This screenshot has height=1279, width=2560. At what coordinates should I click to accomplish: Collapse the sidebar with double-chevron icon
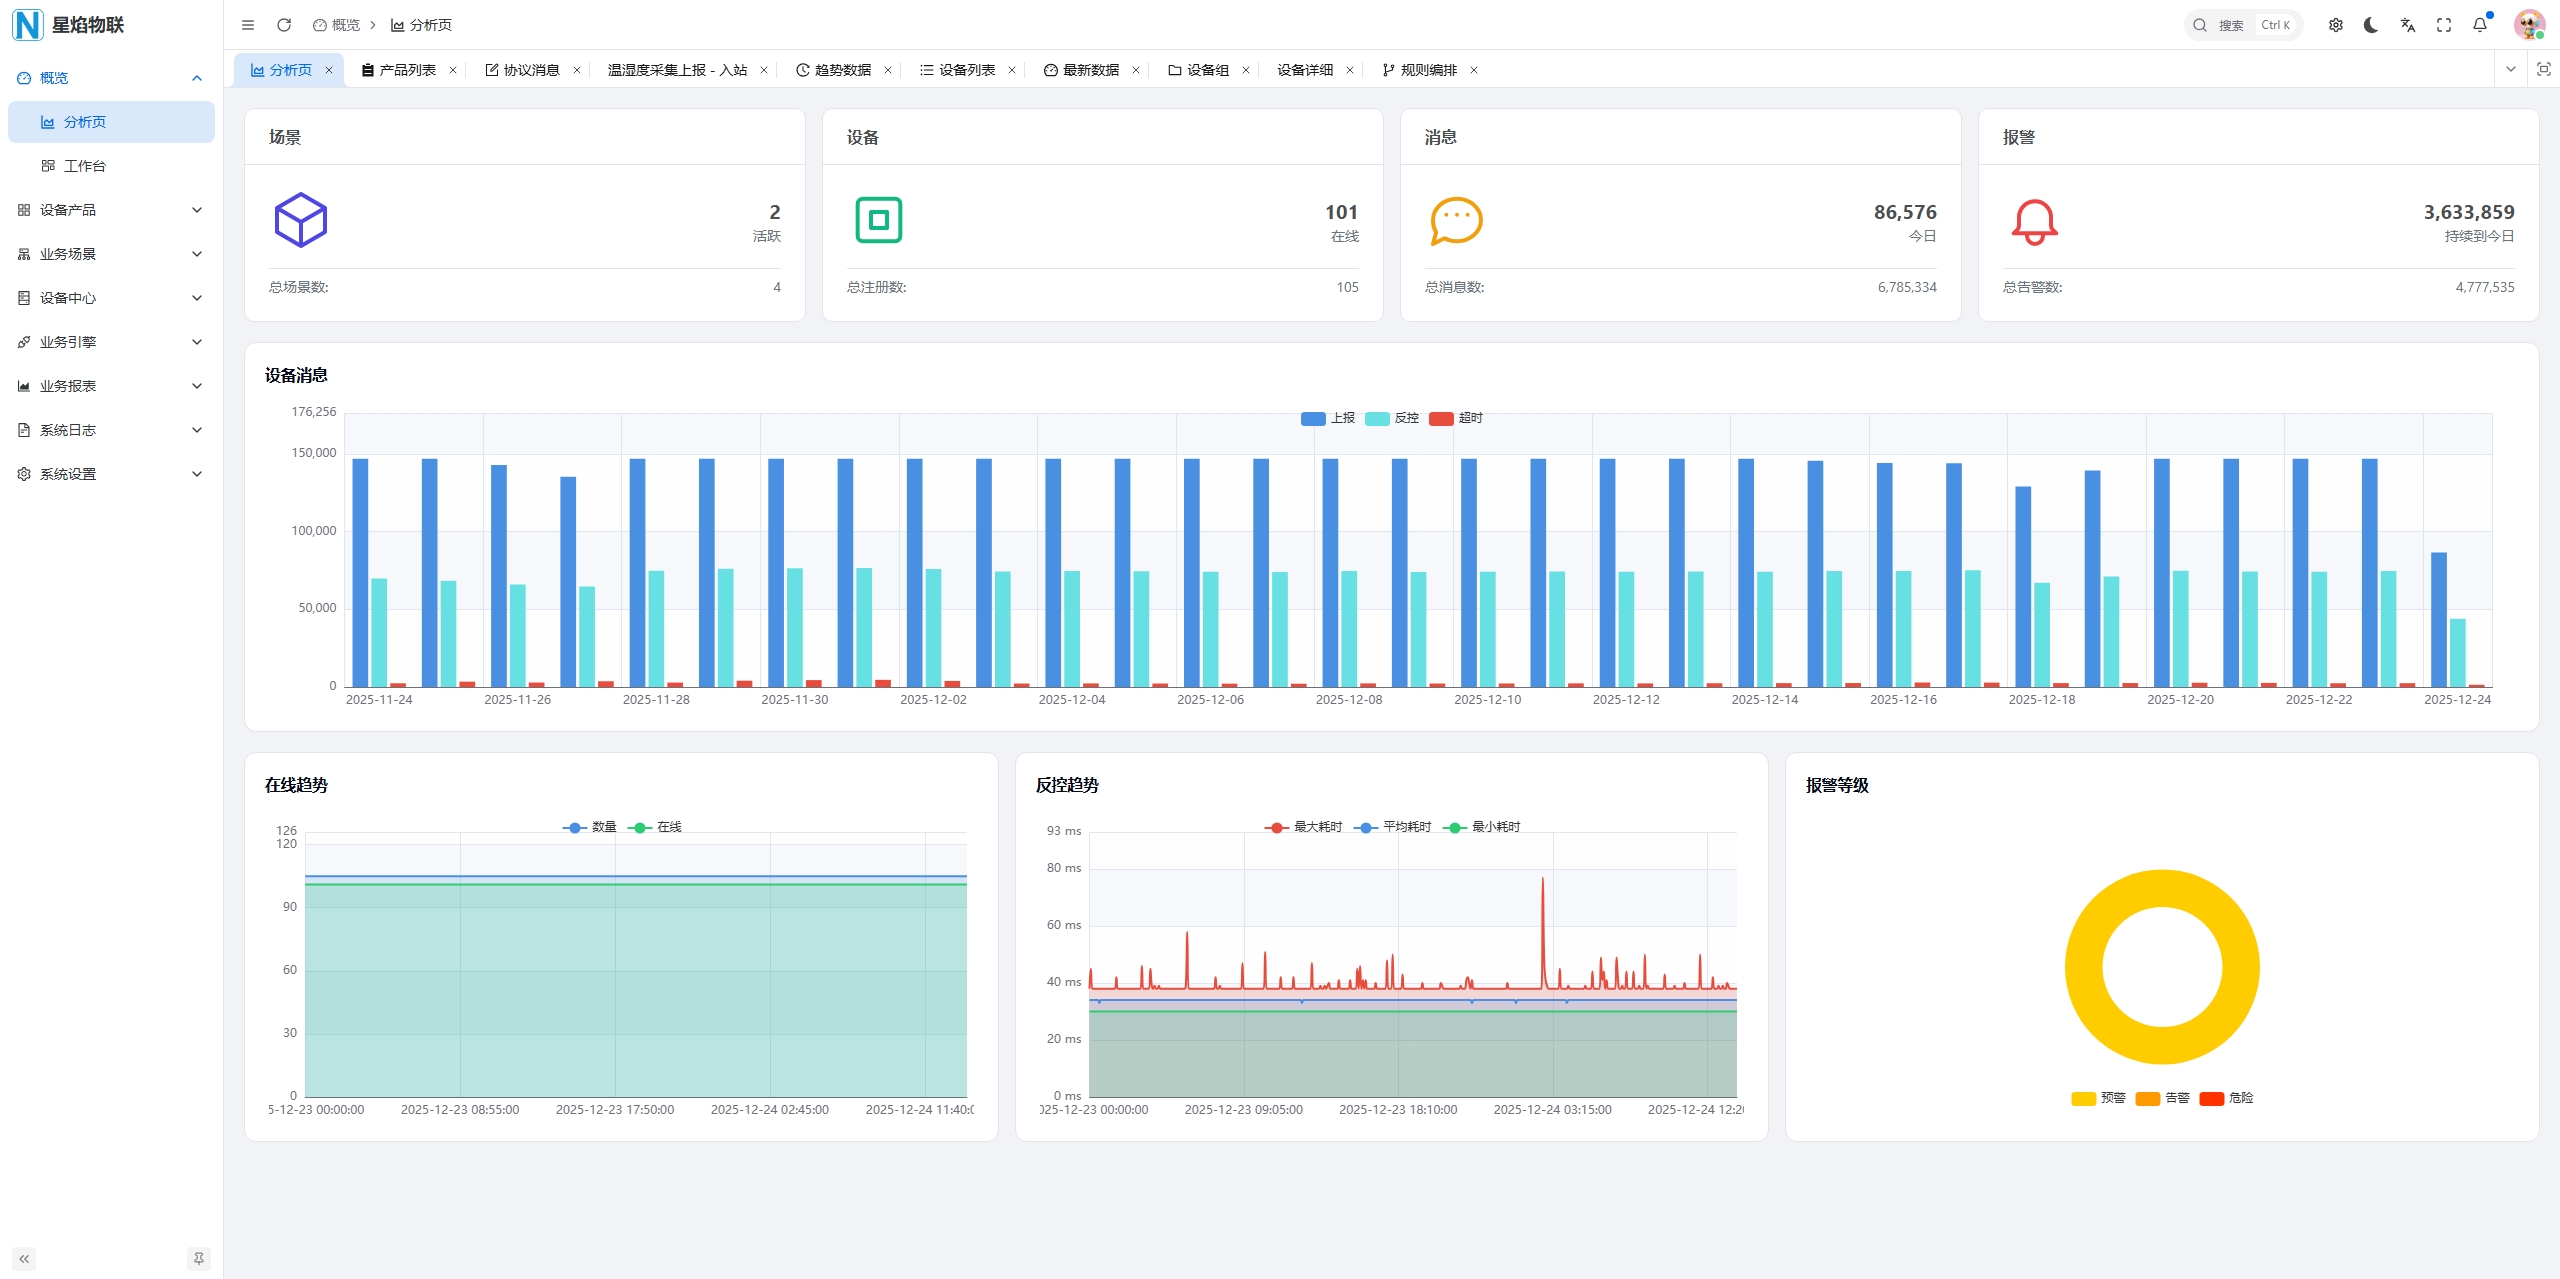click(x=24, y=1258)
